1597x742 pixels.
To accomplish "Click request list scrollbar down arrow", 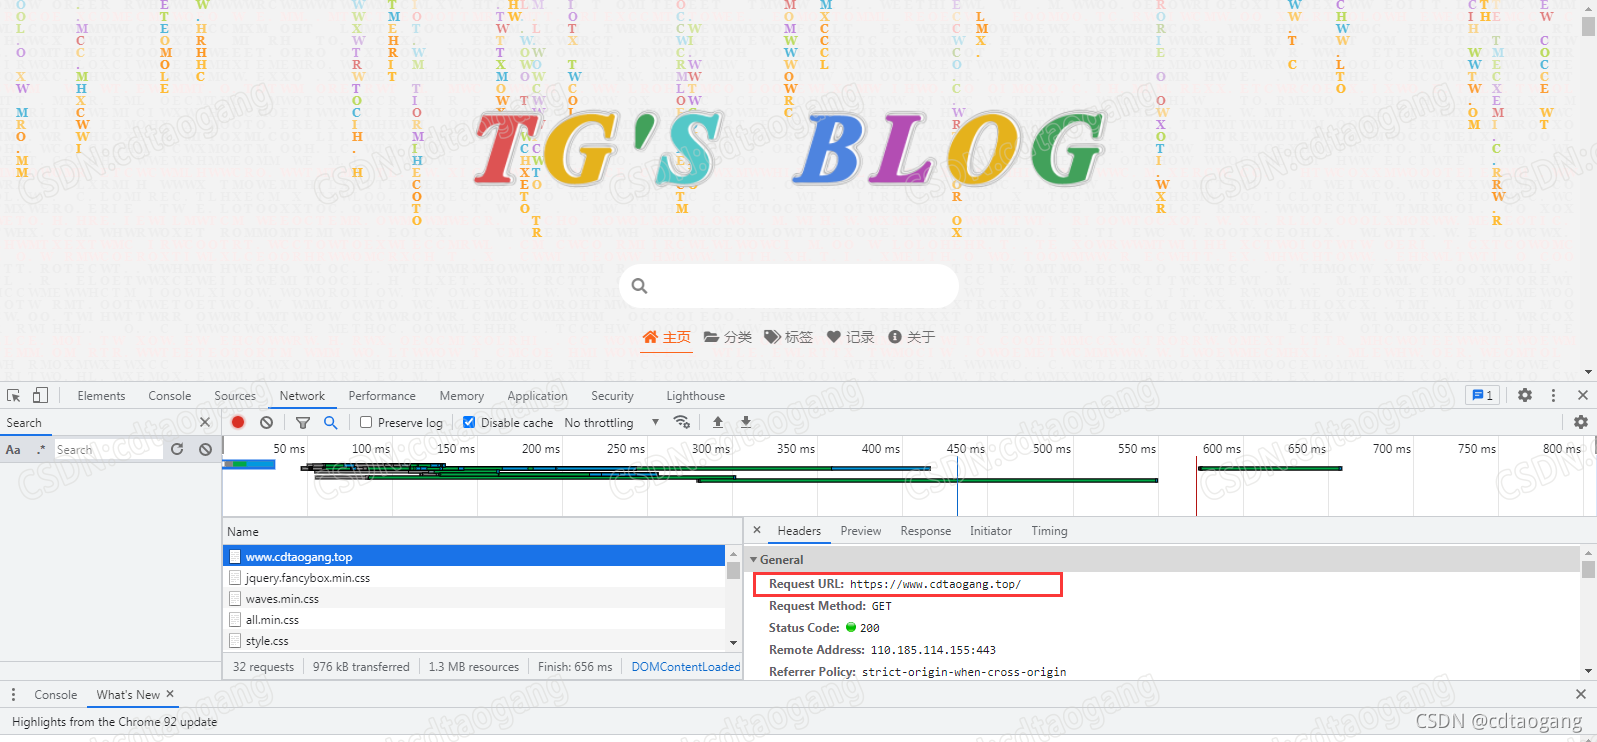I will pyautogui.click(x=733, y=643).
